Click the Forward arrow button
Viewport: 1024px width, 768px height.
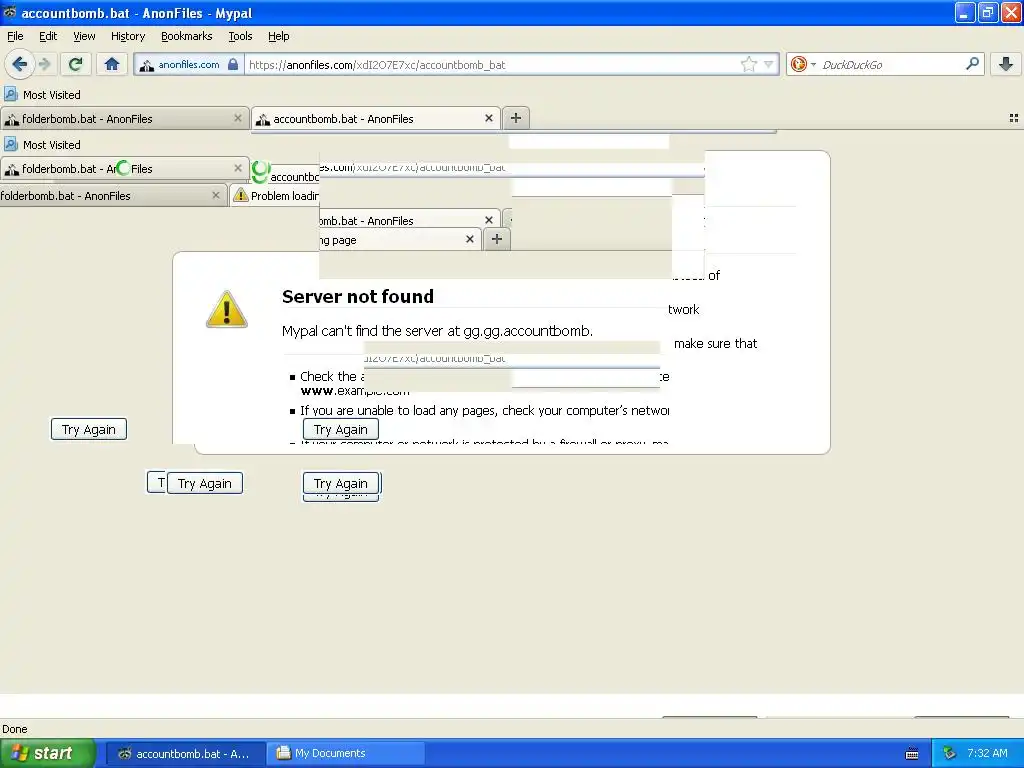[45, 64]
